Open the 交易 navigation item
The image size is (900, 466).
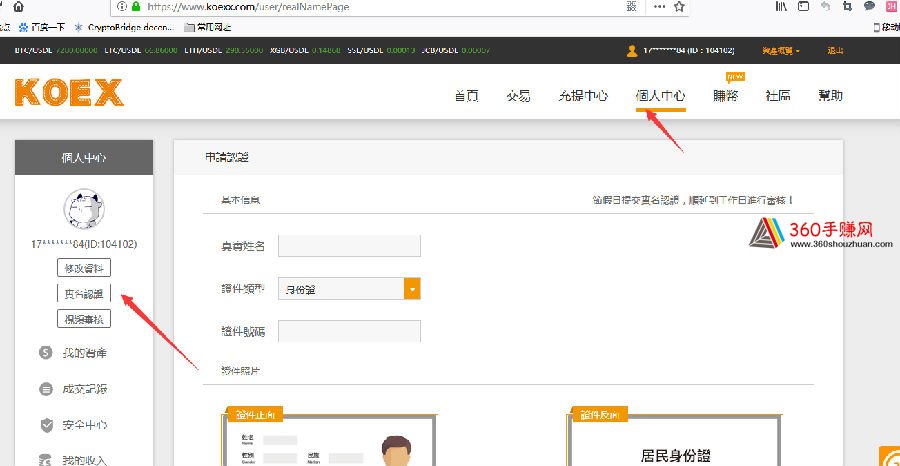click(518, 96)
